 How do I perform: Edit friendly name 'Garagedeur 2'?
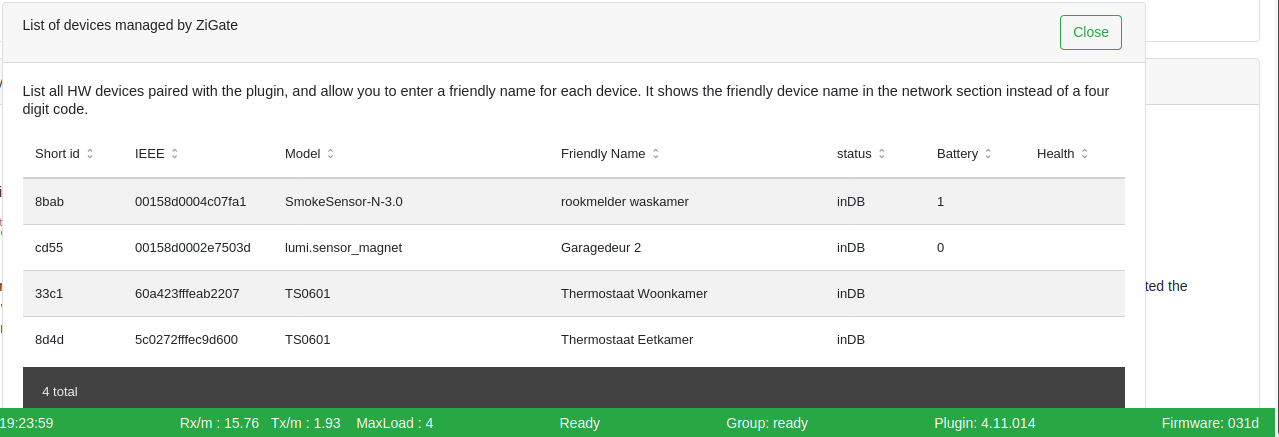[601, 247]
